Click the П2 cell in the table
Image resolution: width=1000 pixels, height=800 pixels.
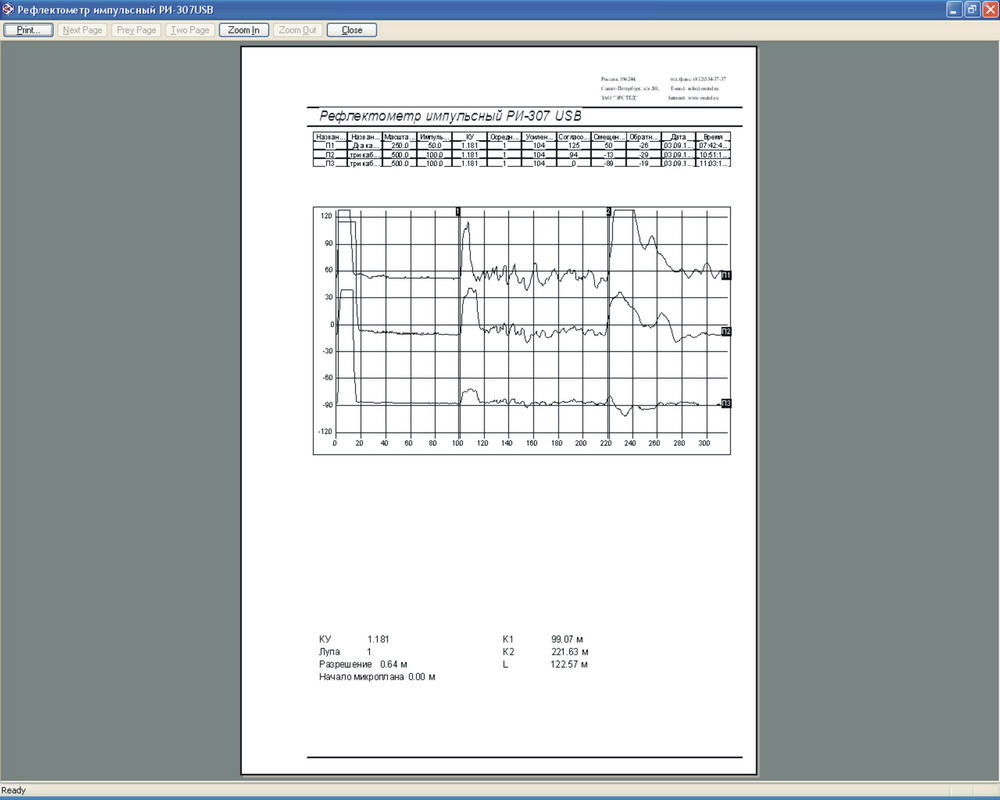[330, 154]
